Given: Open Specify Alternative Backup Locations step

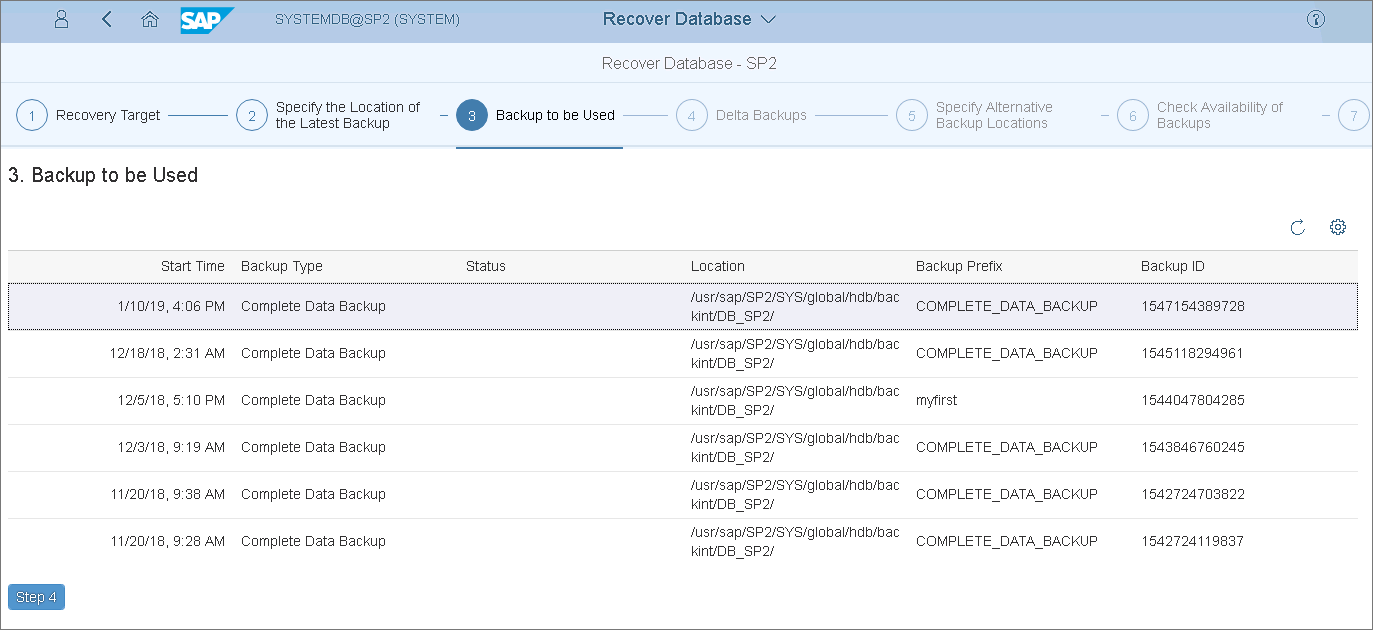Looking at the screenshot, I should coord(912,115).
